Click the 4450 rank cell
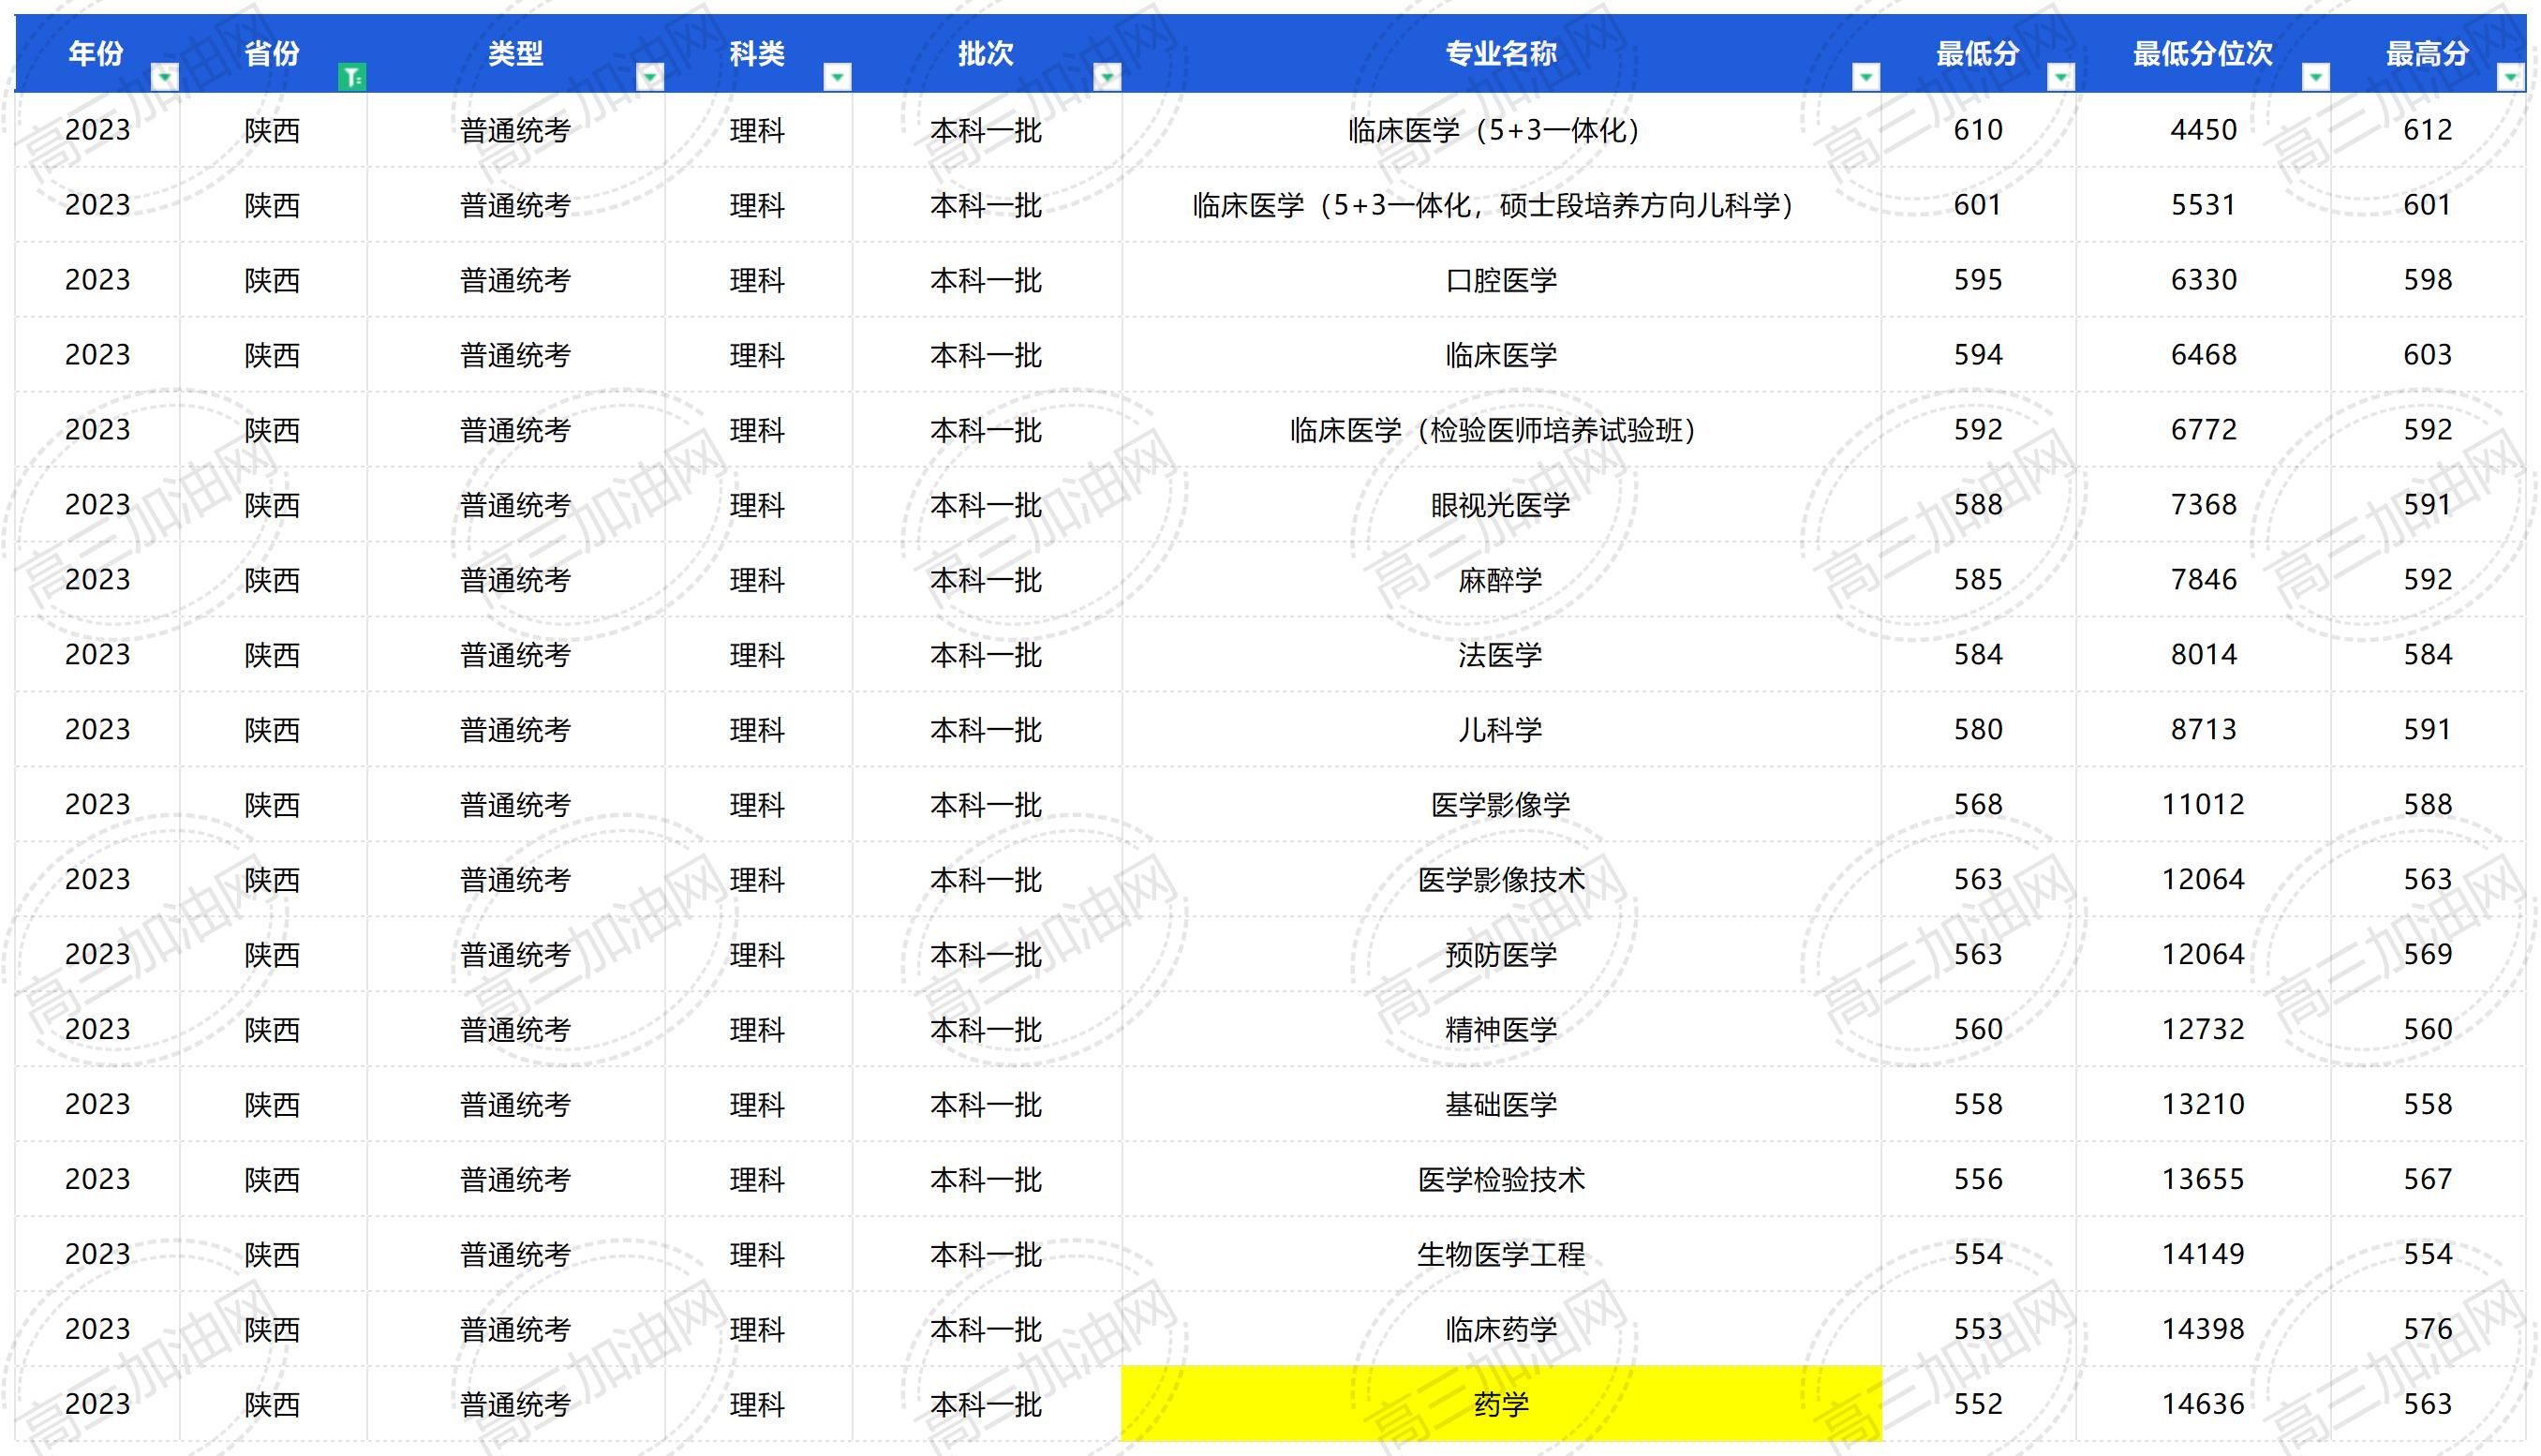The width and height of the screenshot is (2541, 1456). click(x=2203, y=130)
